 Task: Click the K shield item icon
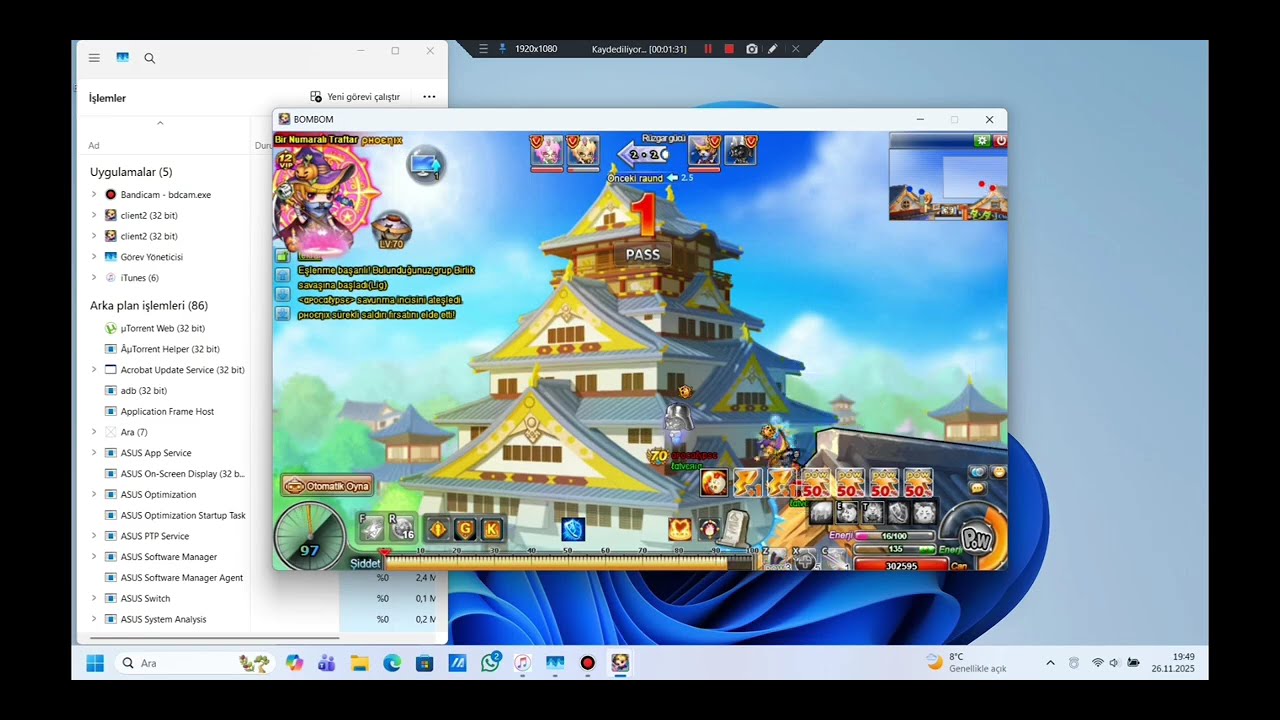[x=491, y=529]
